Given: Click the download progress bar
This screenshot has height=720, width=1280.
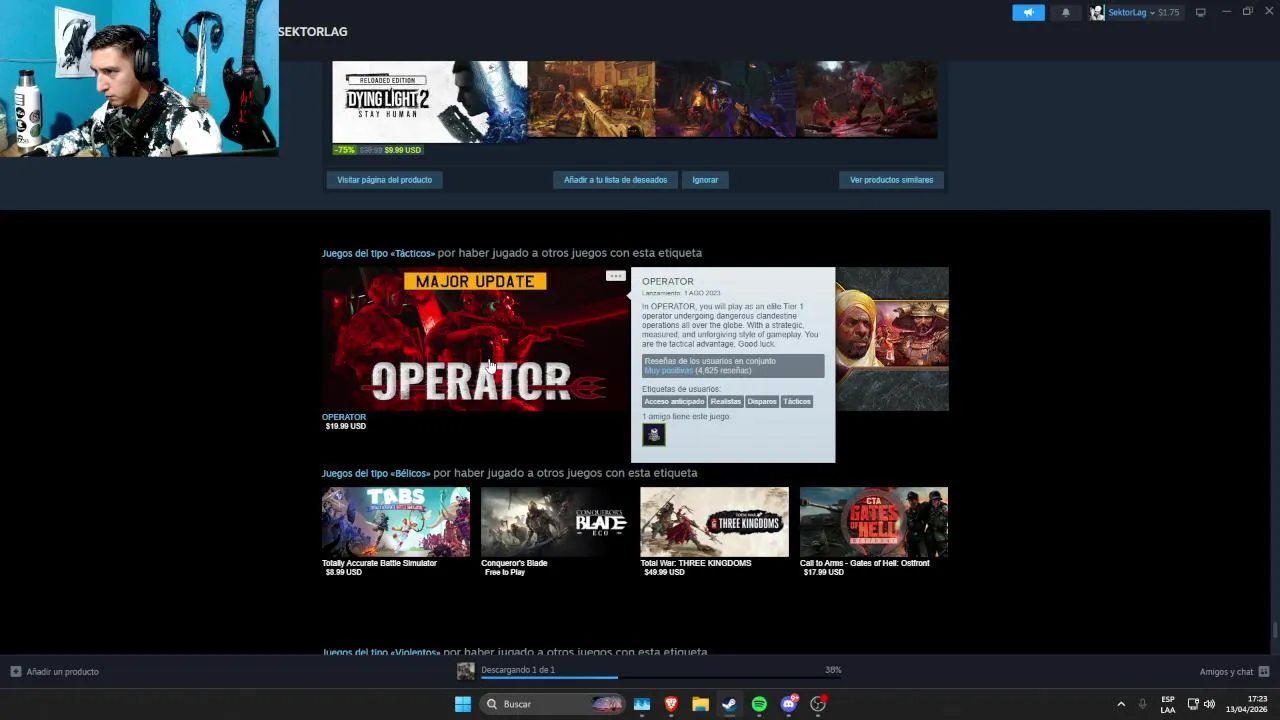Looking at the screenshot, I should (x=661, y=678).
